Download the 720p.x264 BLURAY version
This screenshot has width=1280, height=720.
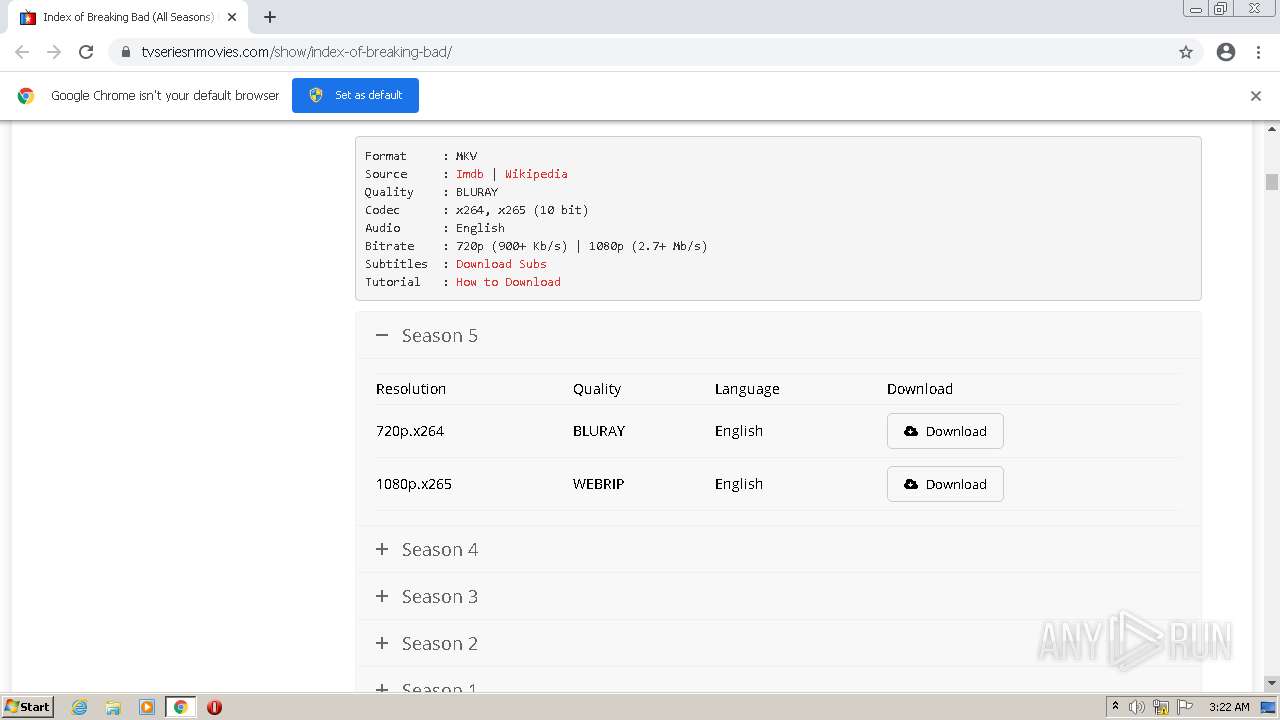[x=945, y=431]
